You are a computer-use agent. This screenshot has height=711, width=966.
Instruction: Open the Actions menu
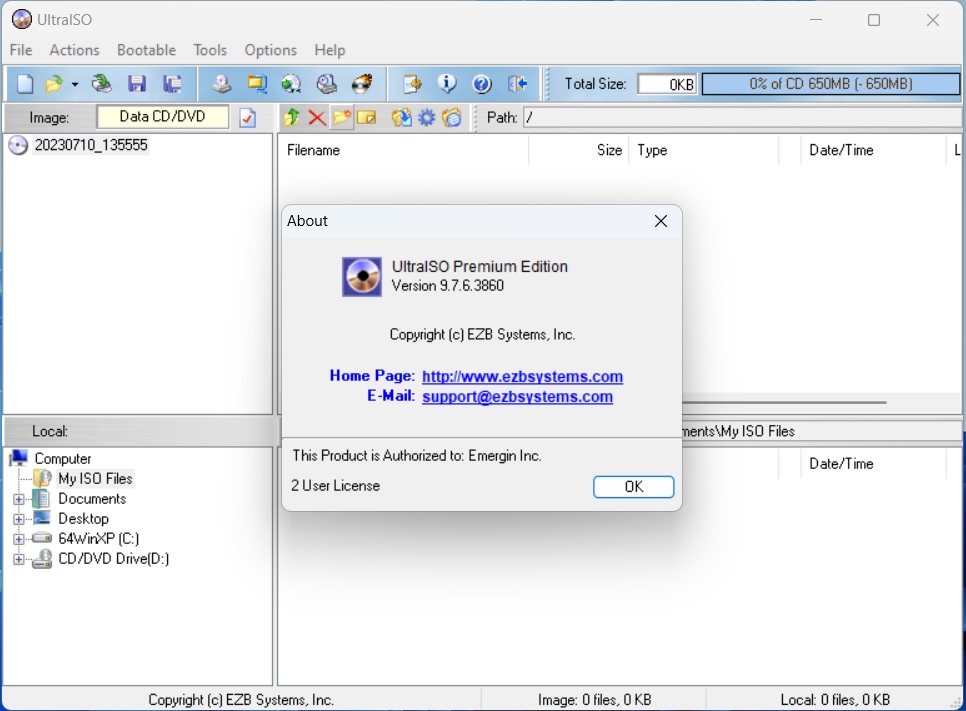pyautogui.click(x=75, y=50)
